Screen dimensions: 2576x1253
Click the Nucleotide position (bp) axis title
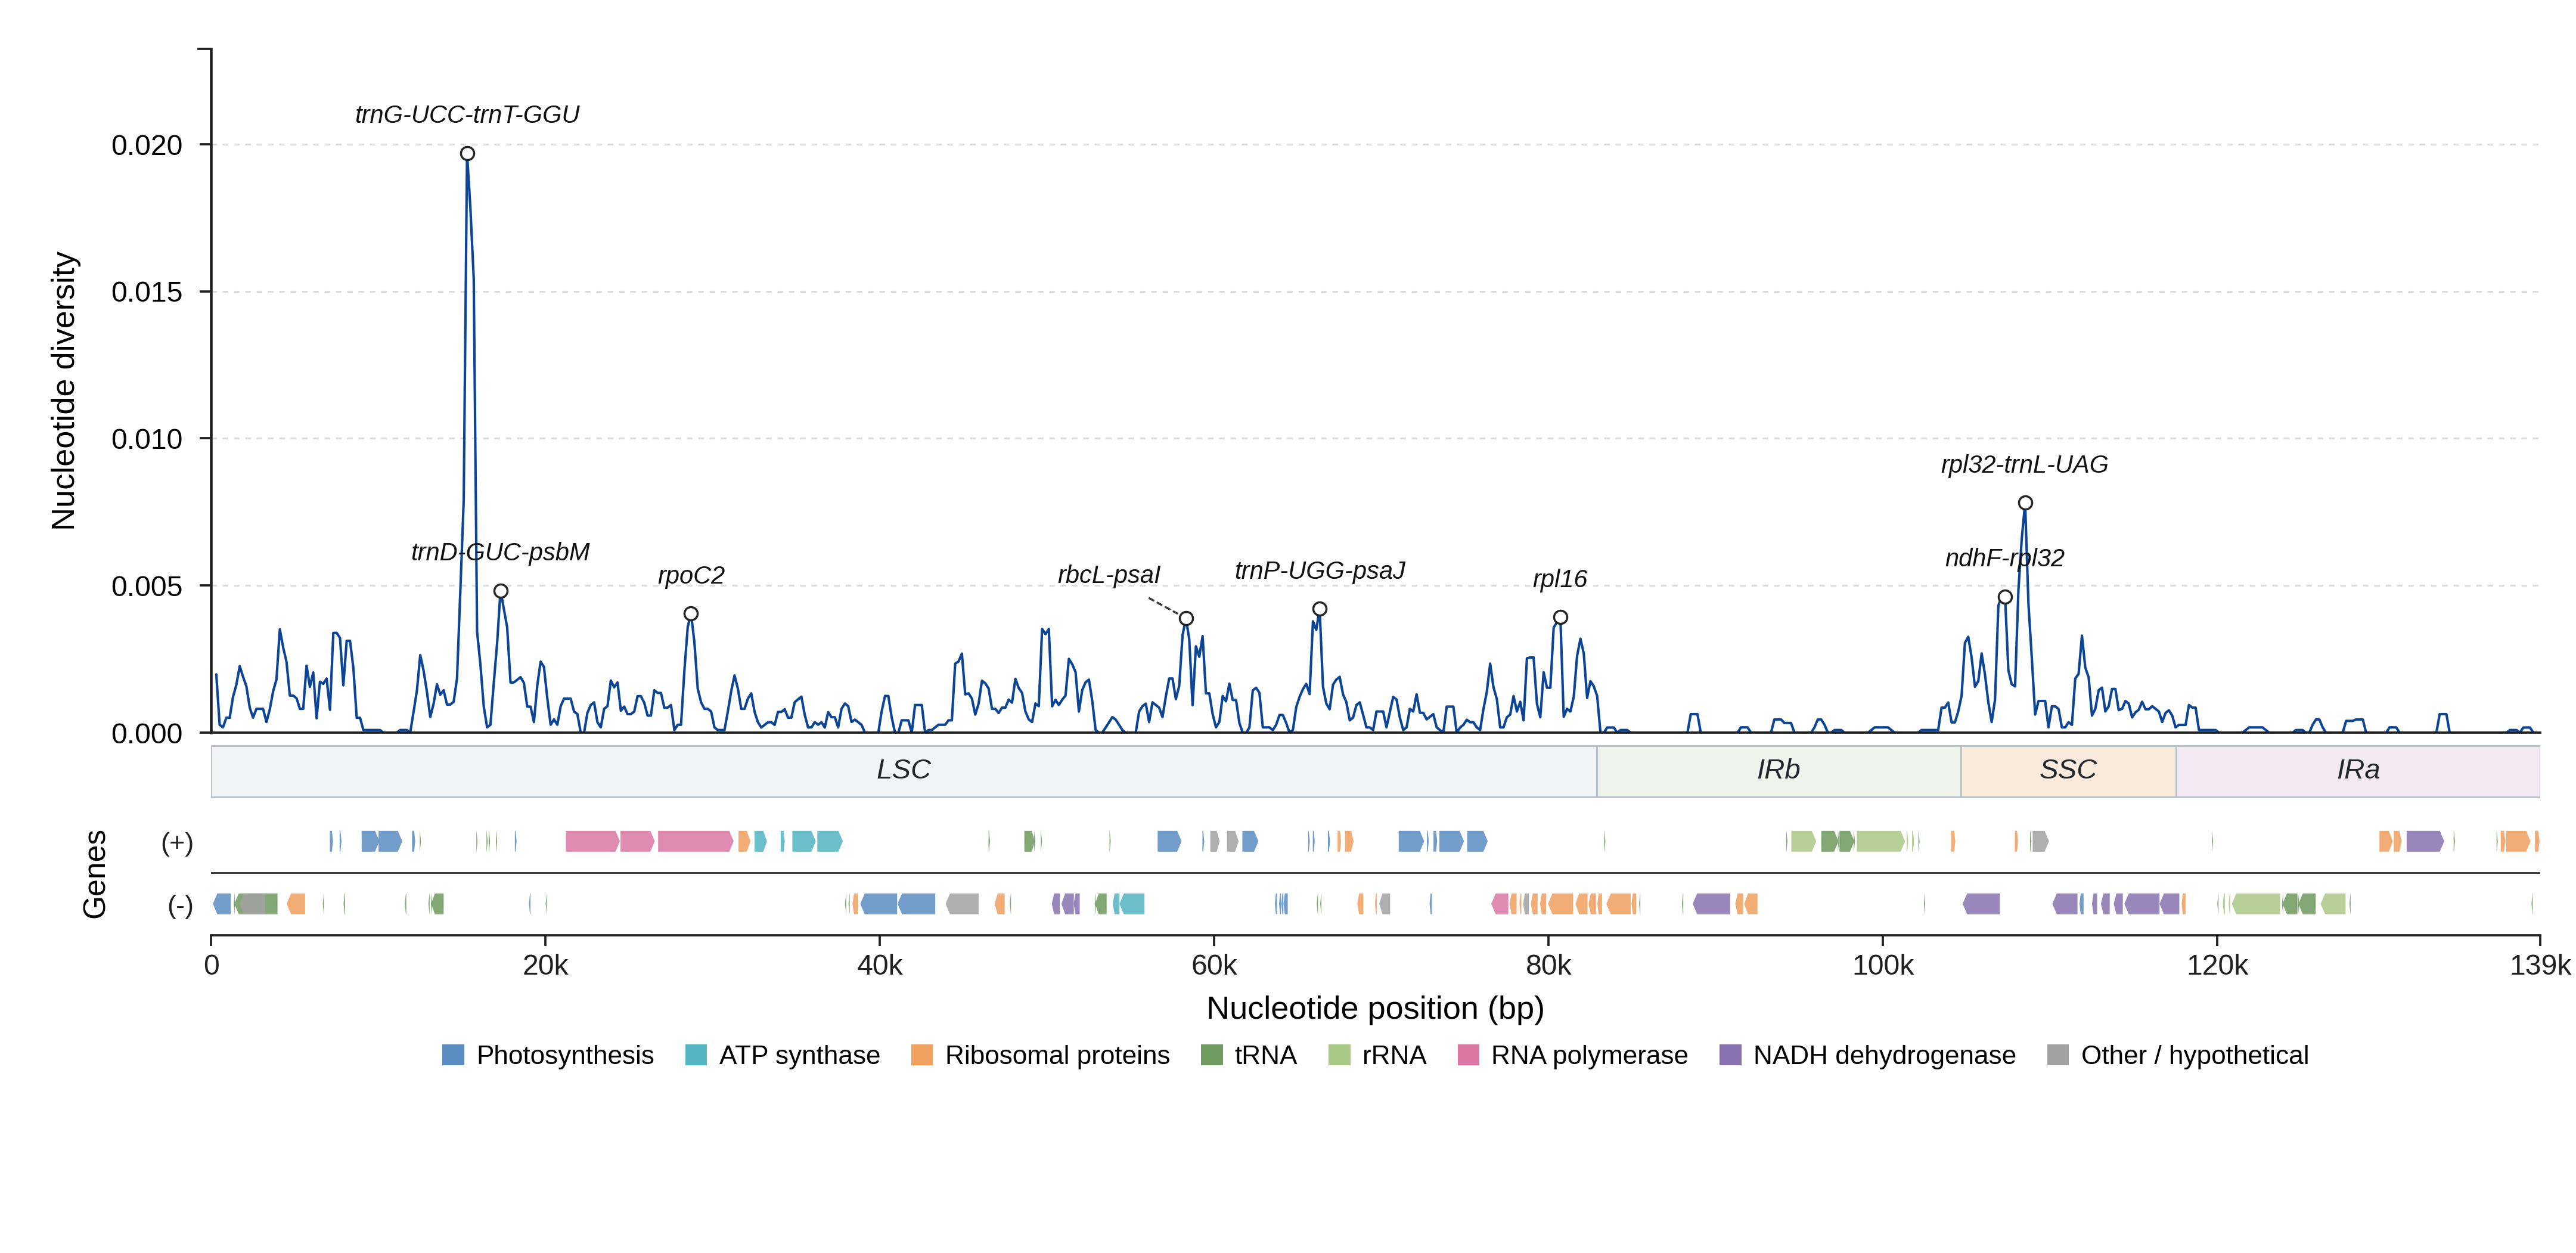coord(1375,1009)
